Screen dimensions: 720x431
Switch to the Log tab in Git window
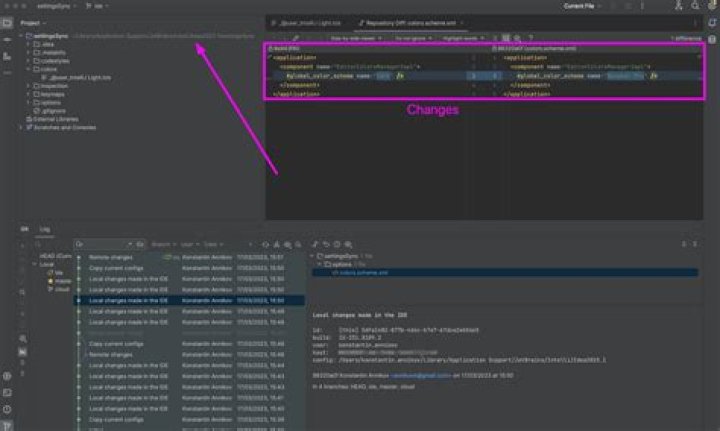click(x=45, y=229)
